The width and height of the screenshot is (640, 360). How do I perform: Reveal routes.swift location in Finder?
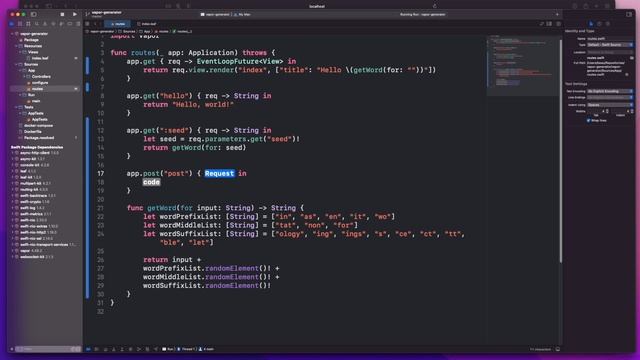pyautogui.click(x=627, y=74)
